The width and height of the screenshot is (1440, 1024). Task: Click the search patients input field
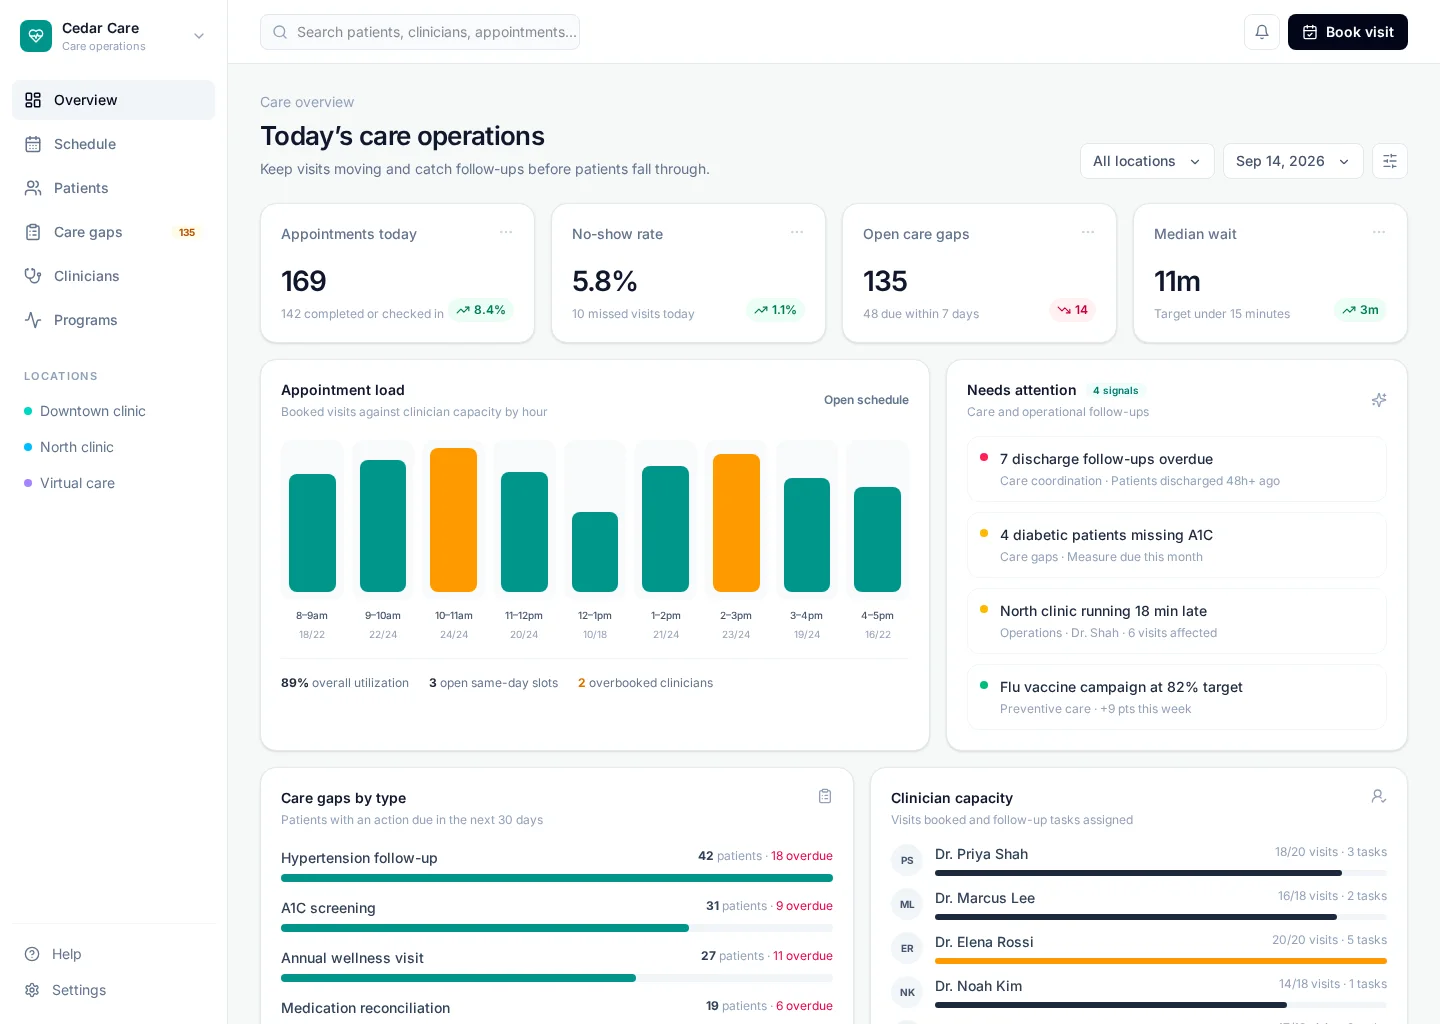pos(420,32)
